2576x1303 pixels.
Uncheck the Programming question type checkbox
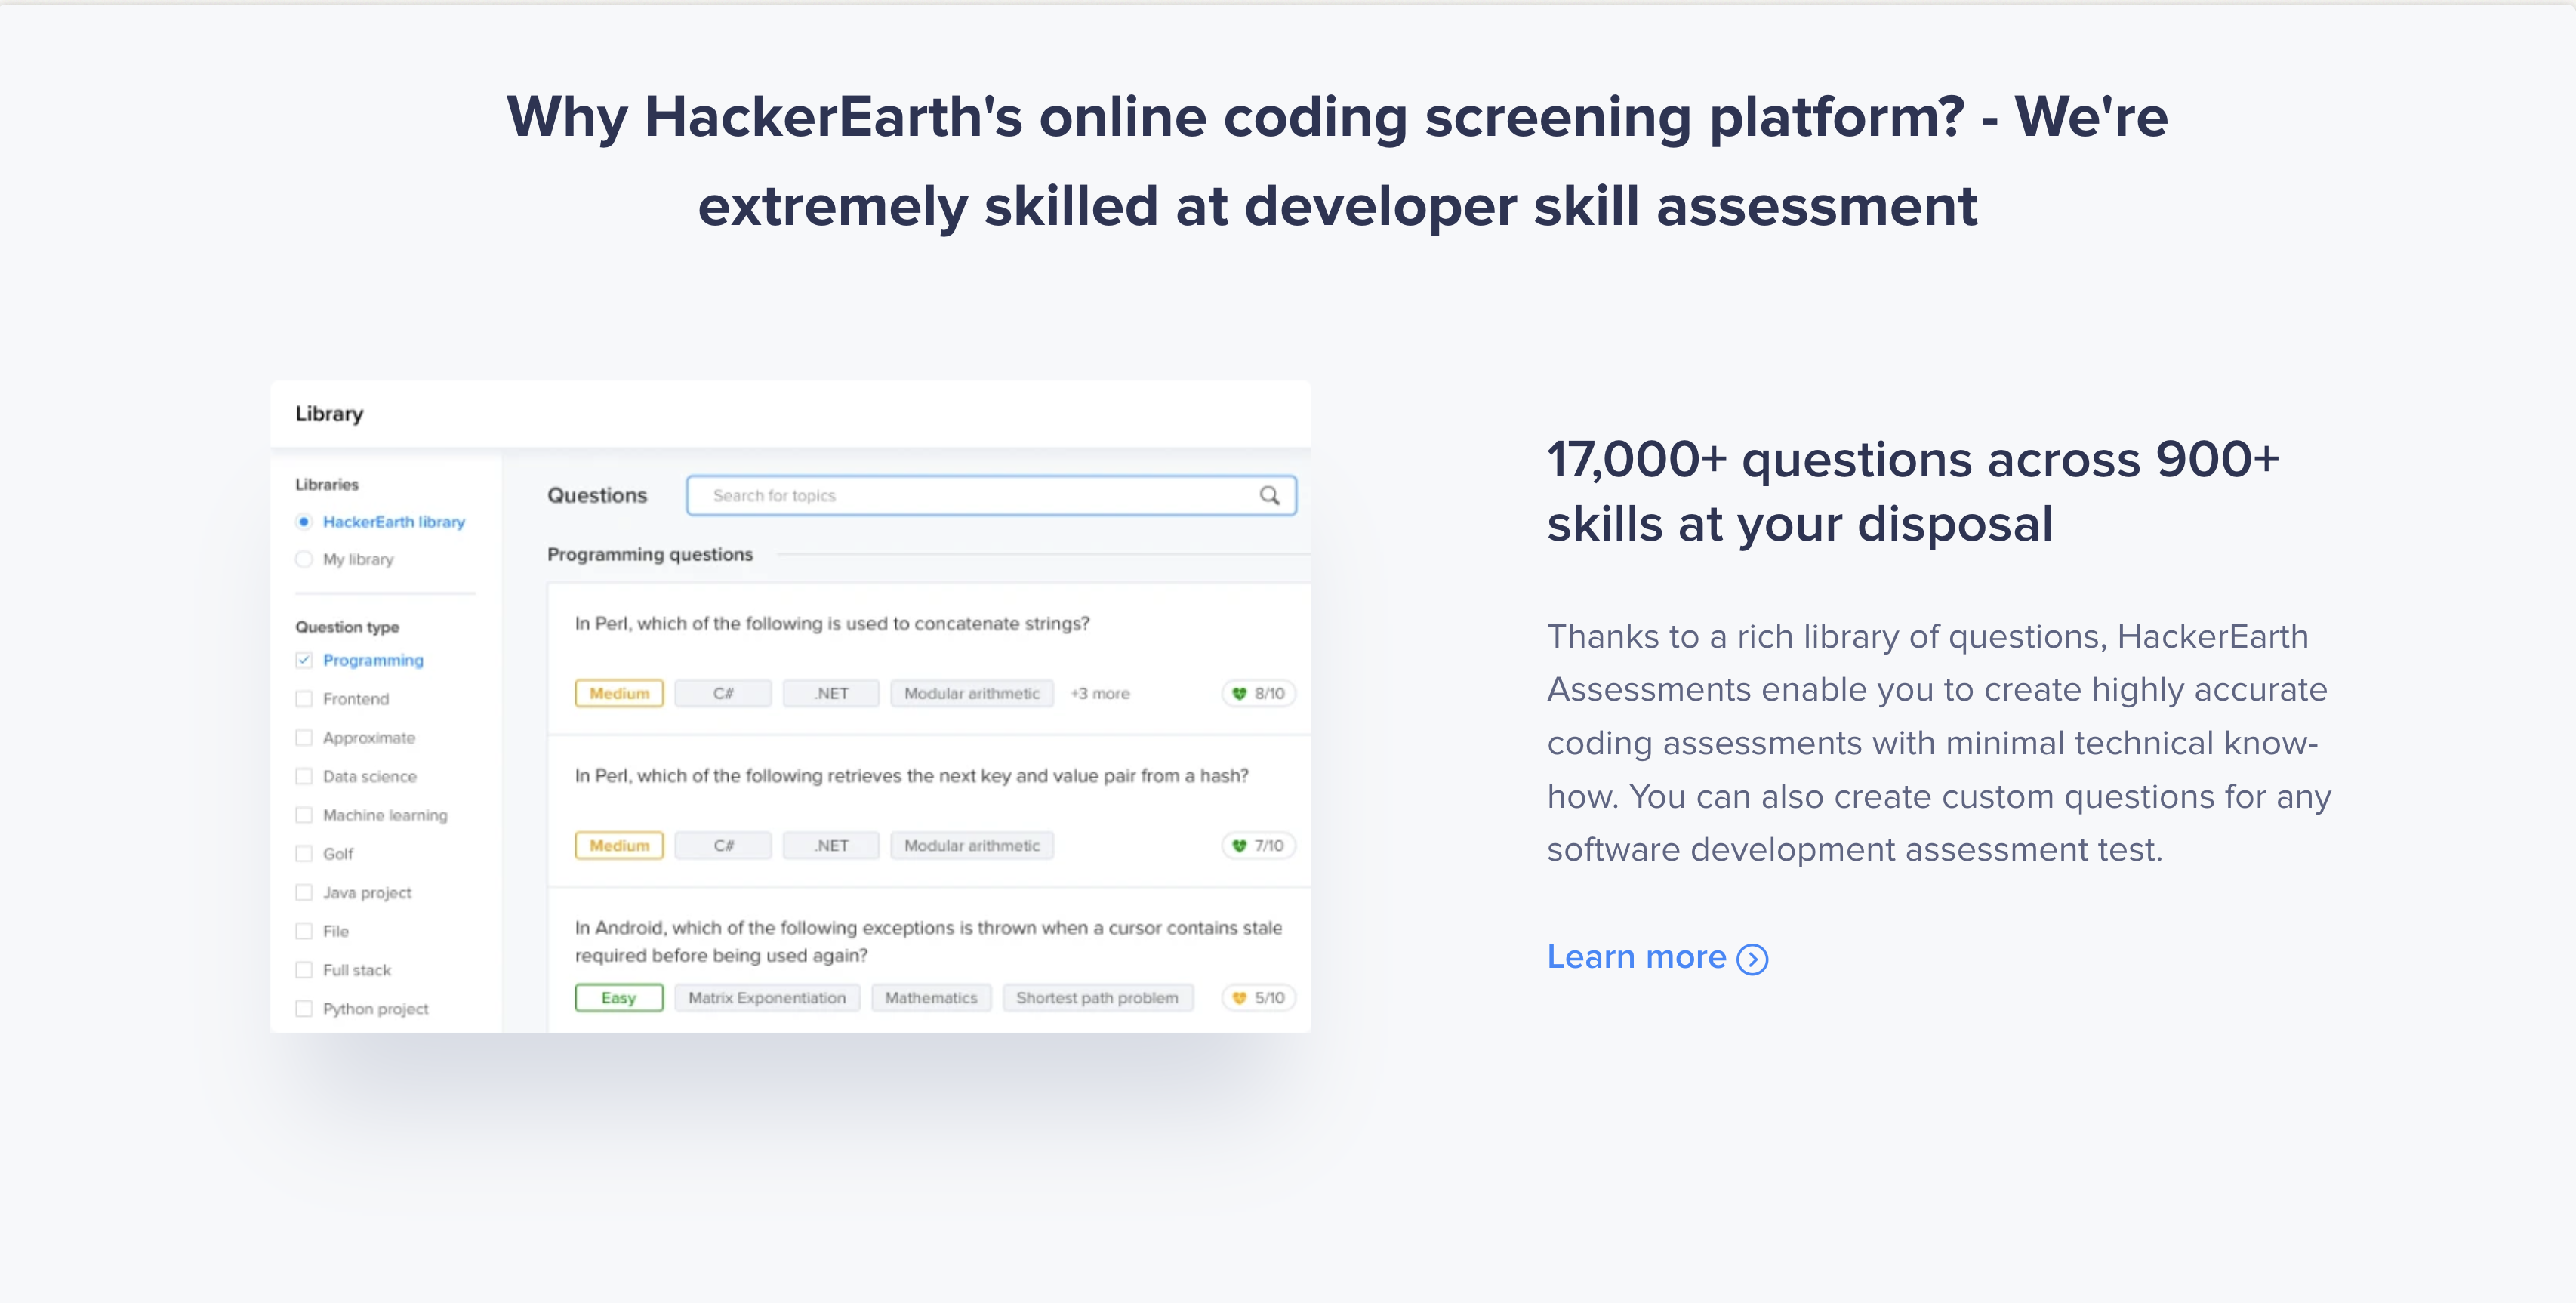(304, 660)
